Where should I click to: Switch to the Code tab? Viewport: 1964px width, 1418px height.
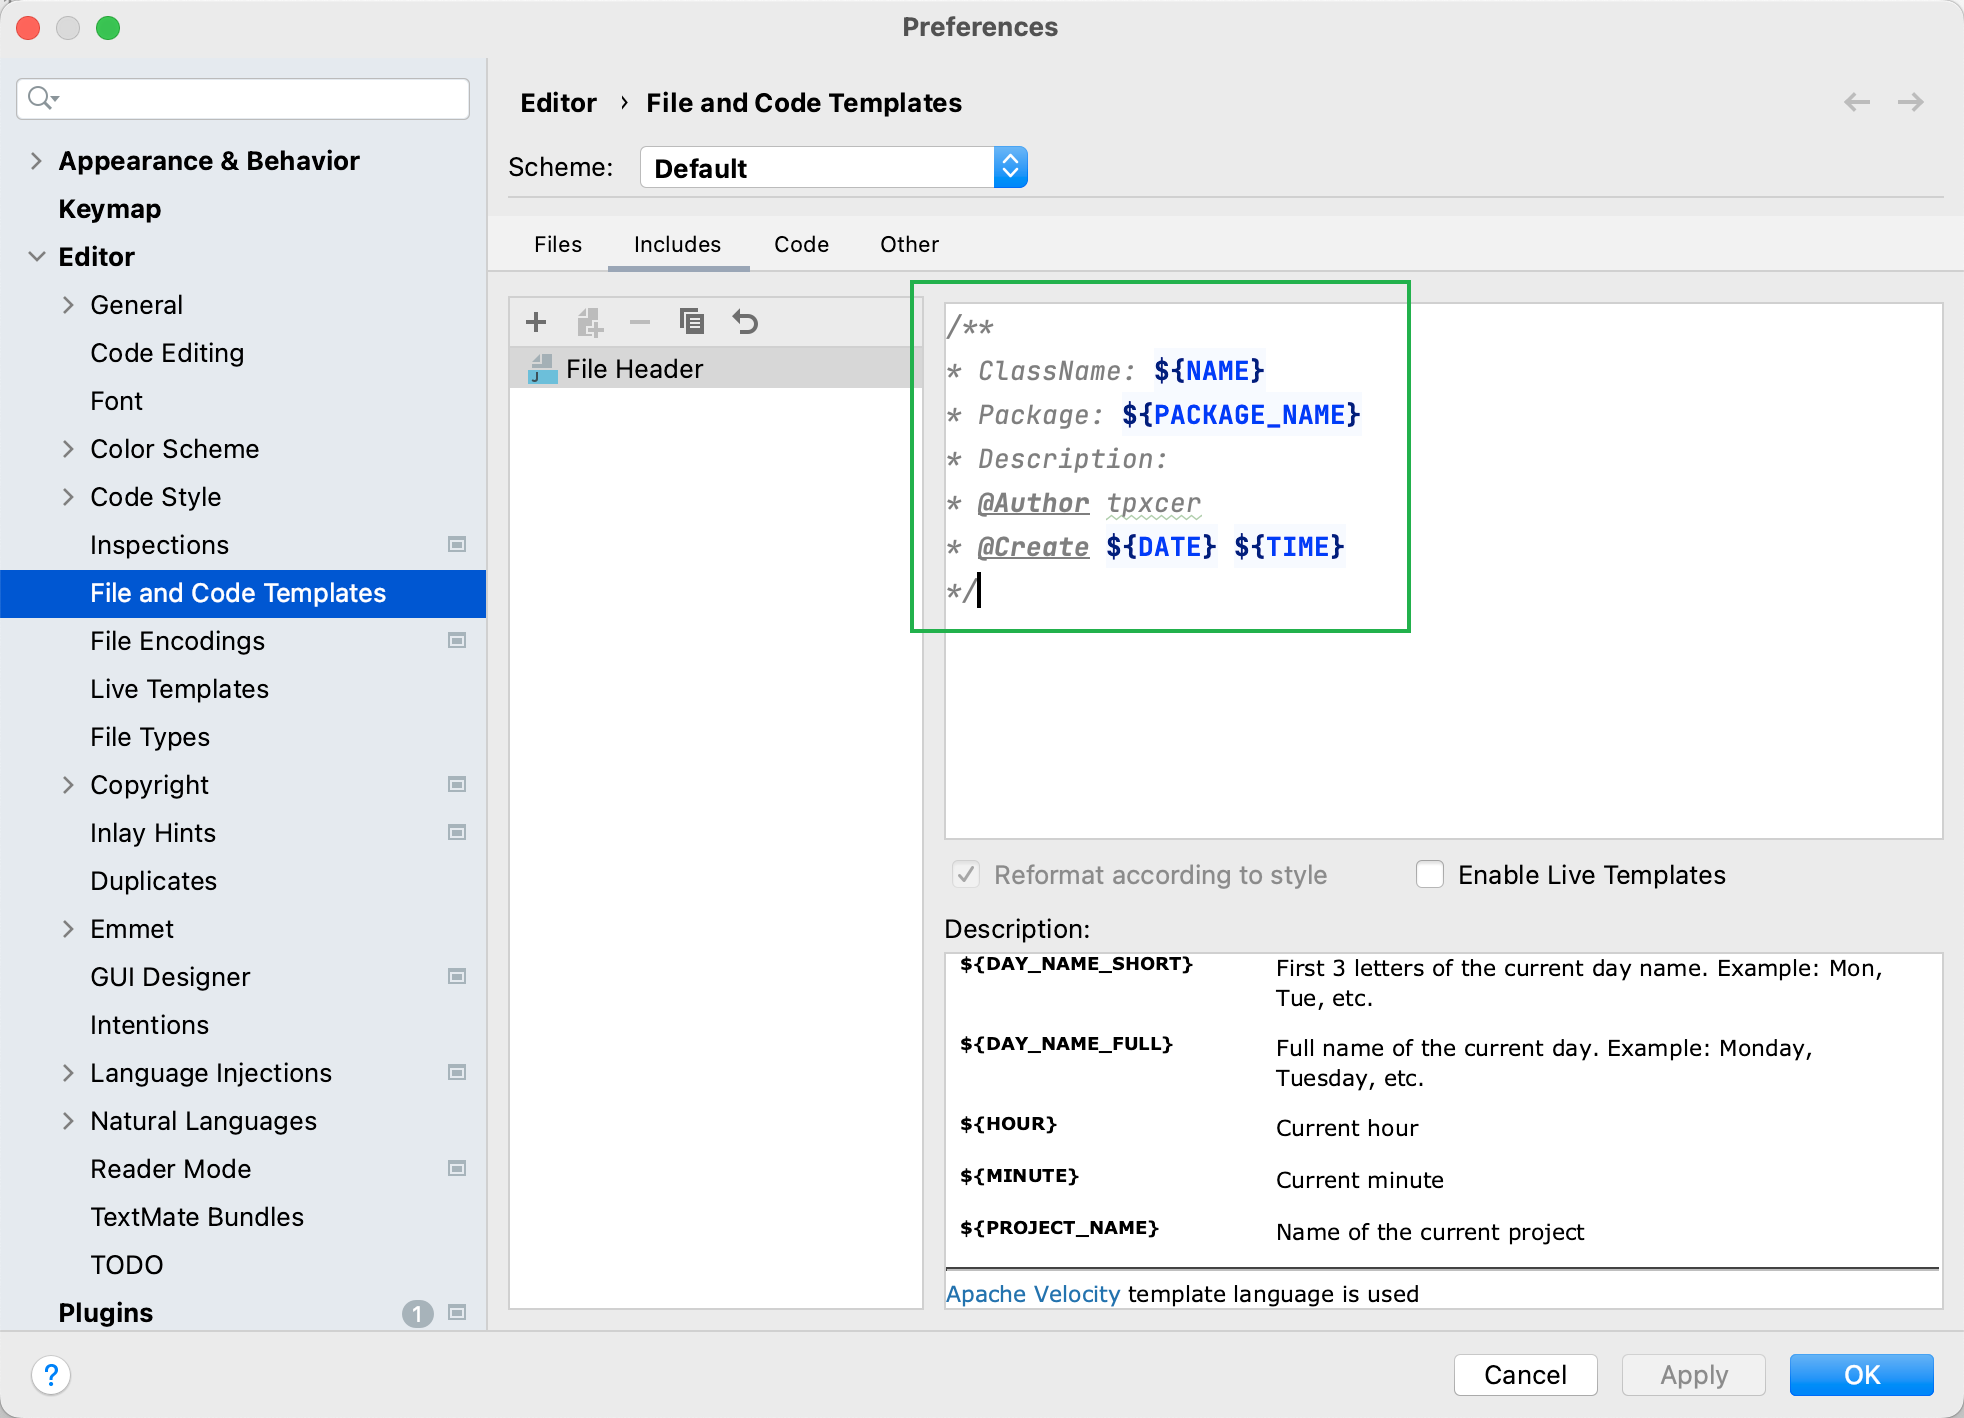click(x=801, y=245)
